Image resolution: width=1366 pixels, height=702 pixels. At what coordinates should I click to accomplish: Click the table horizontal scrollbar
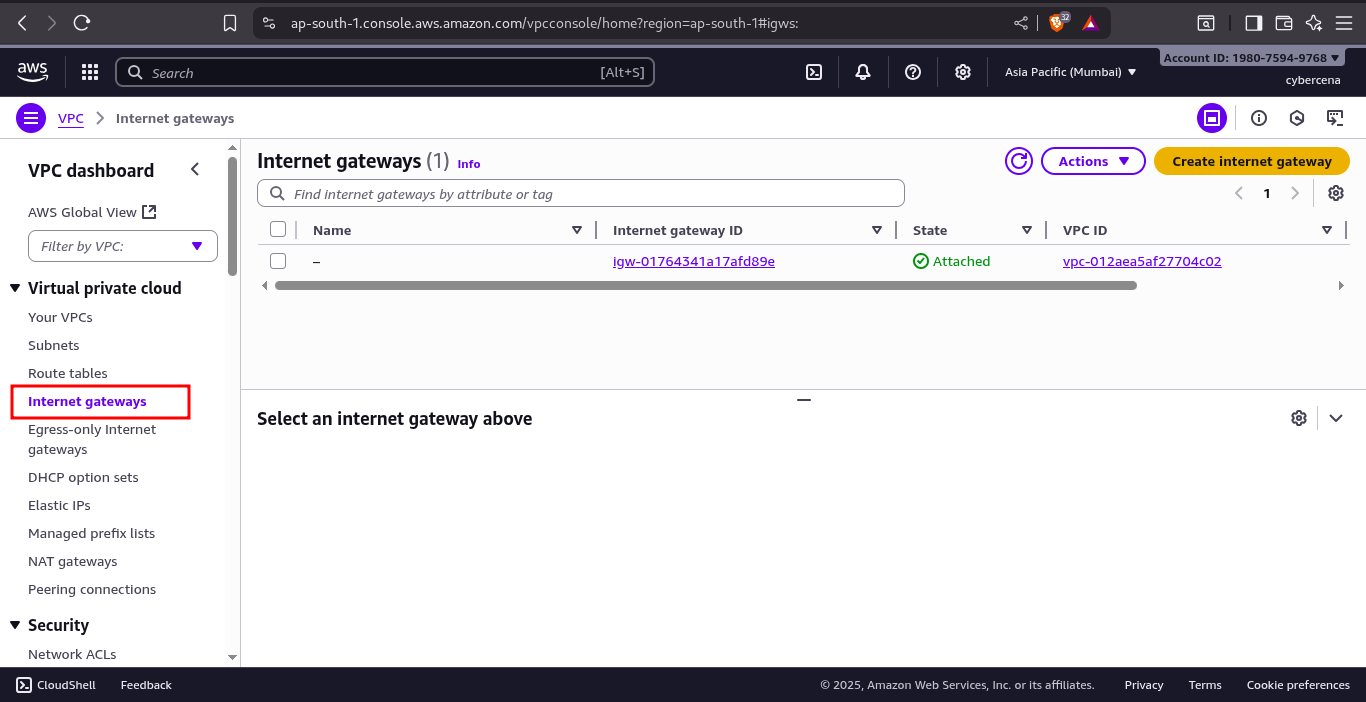[x=706, y=285]
